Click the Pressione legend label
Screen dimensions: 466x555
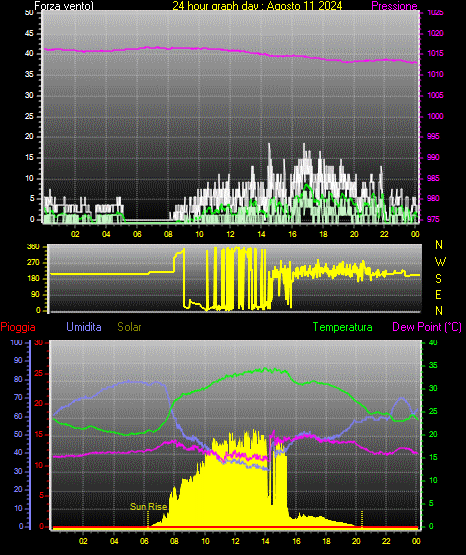point(394,6)
